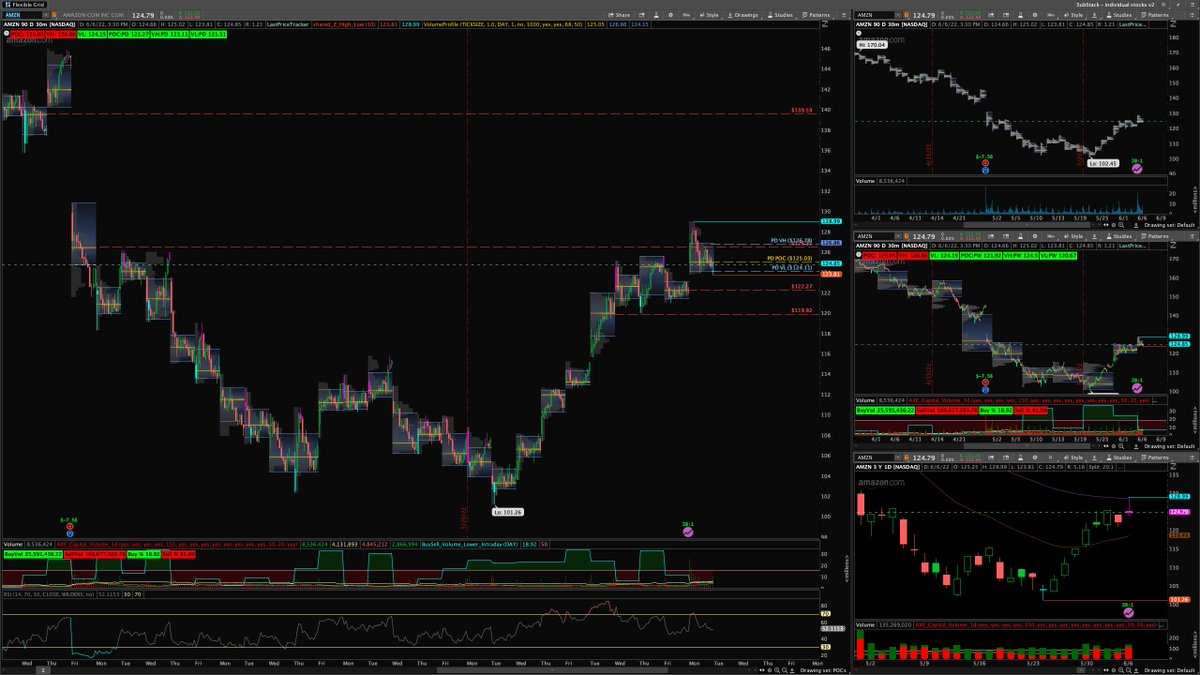Open middle-right chart panel menu icon

tap(1191, 236)
